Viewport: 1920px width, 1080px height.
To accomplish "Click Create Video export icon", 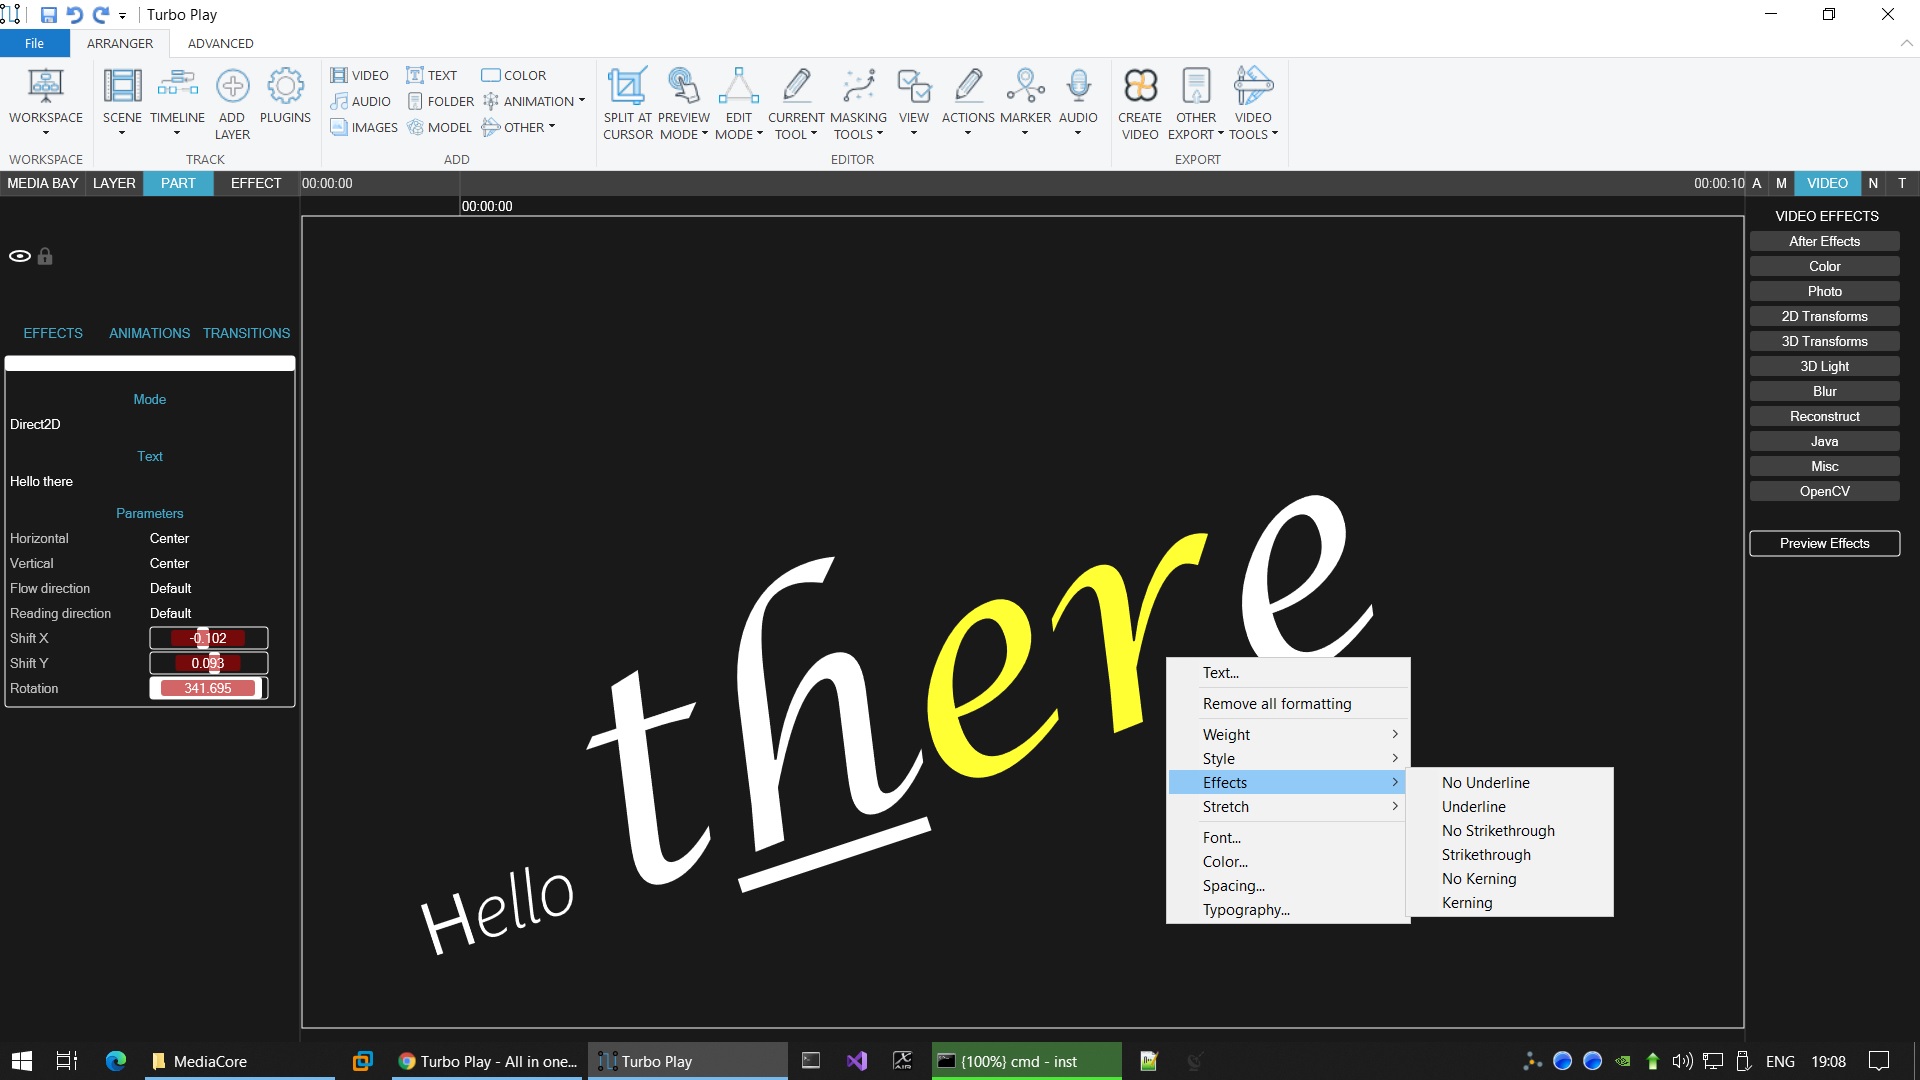I will coord(1140,86).
